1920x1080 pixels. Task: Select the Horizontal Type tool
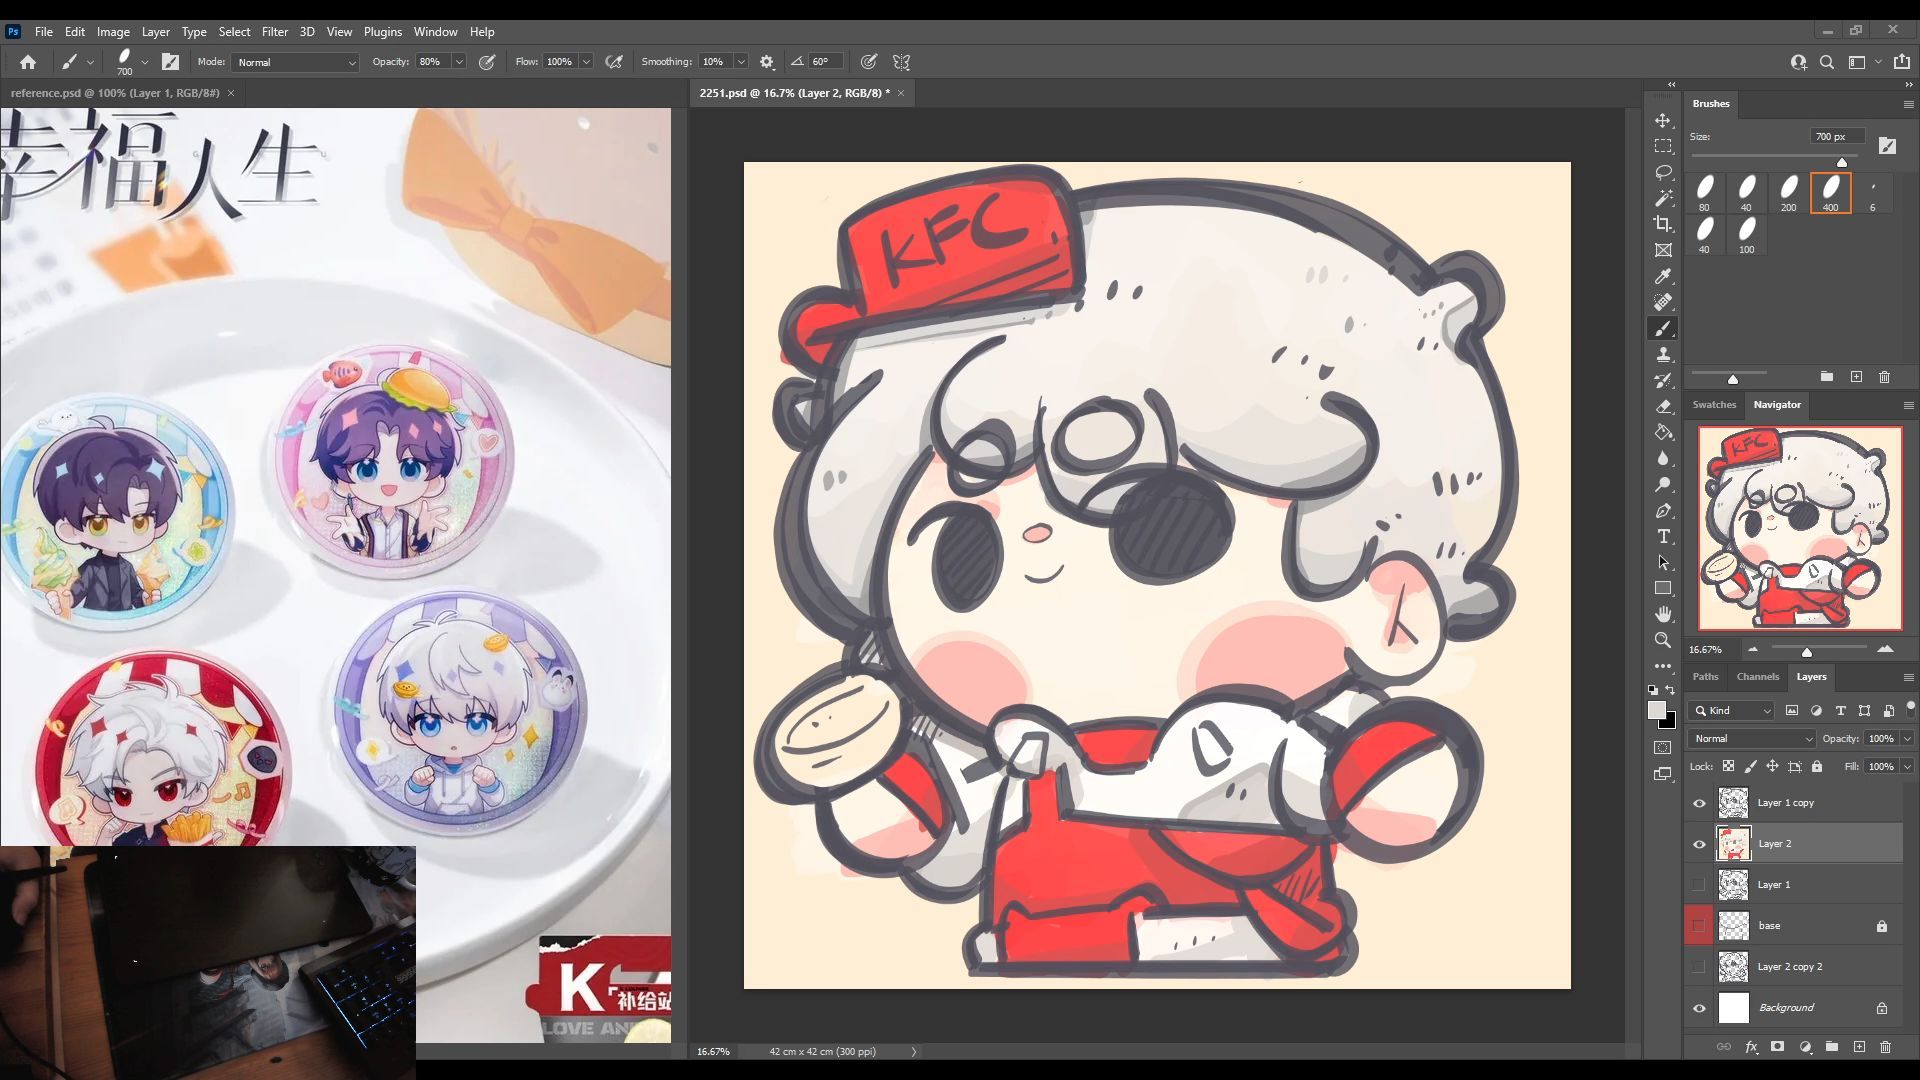coord(1663,537)
